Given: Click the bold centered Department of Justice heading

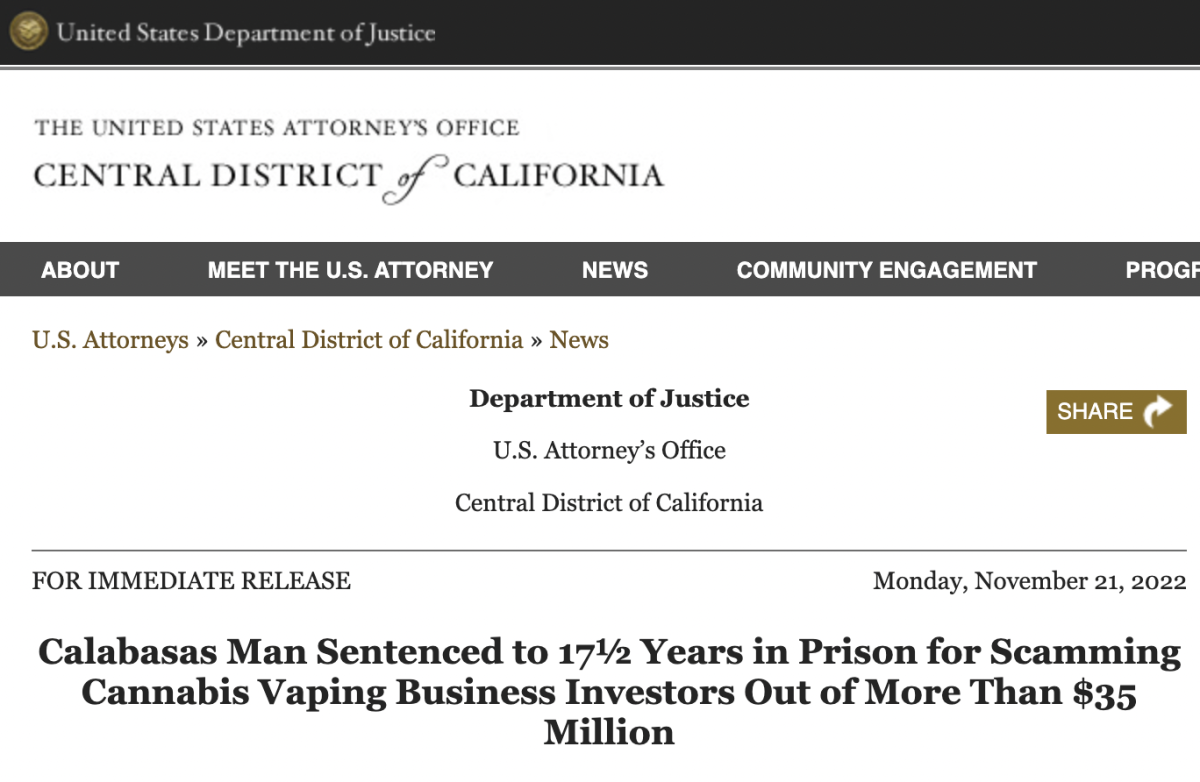Looking at the screenshot, I should pyautogui.click(x=609, y=398).
